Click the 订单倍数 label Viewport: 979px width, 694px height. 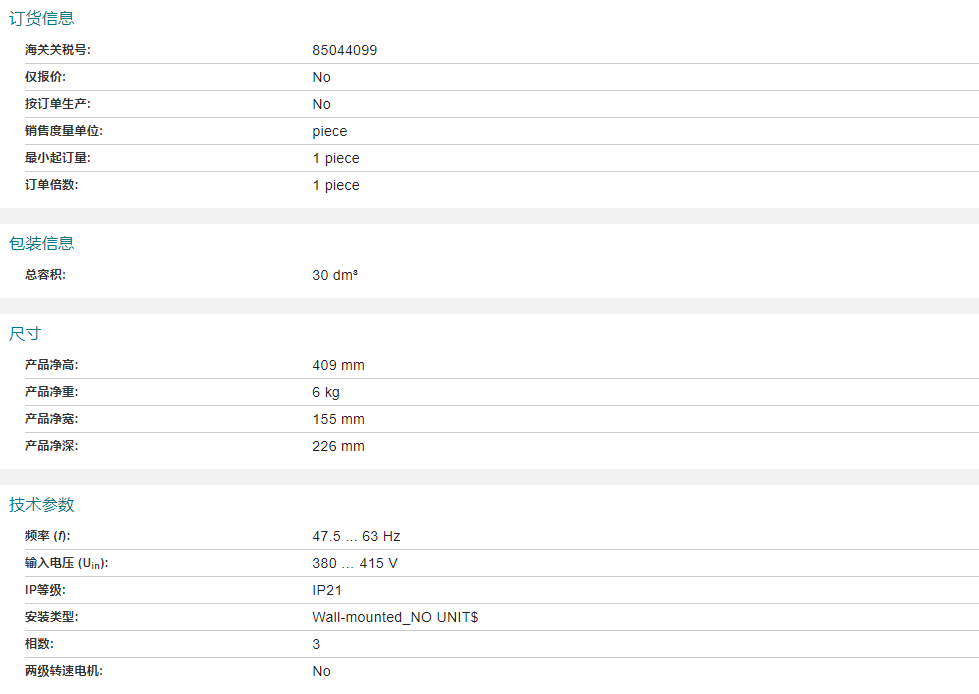tap(51, 185)
